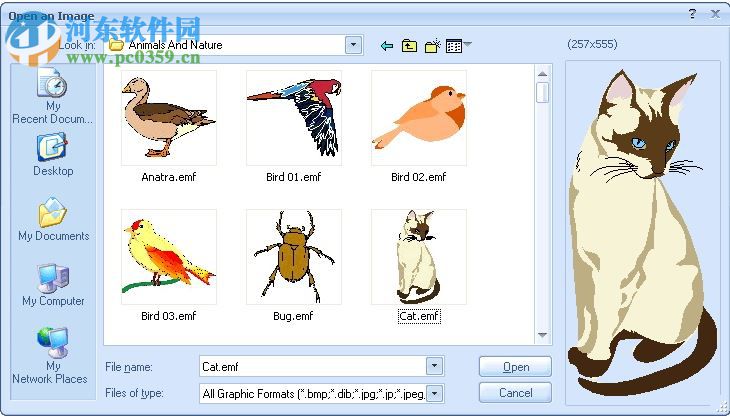Image resolution: width=730 pixels, height=416 pixels.
Task: Click the Cat.emf file name label
Action: pos(419,316)
